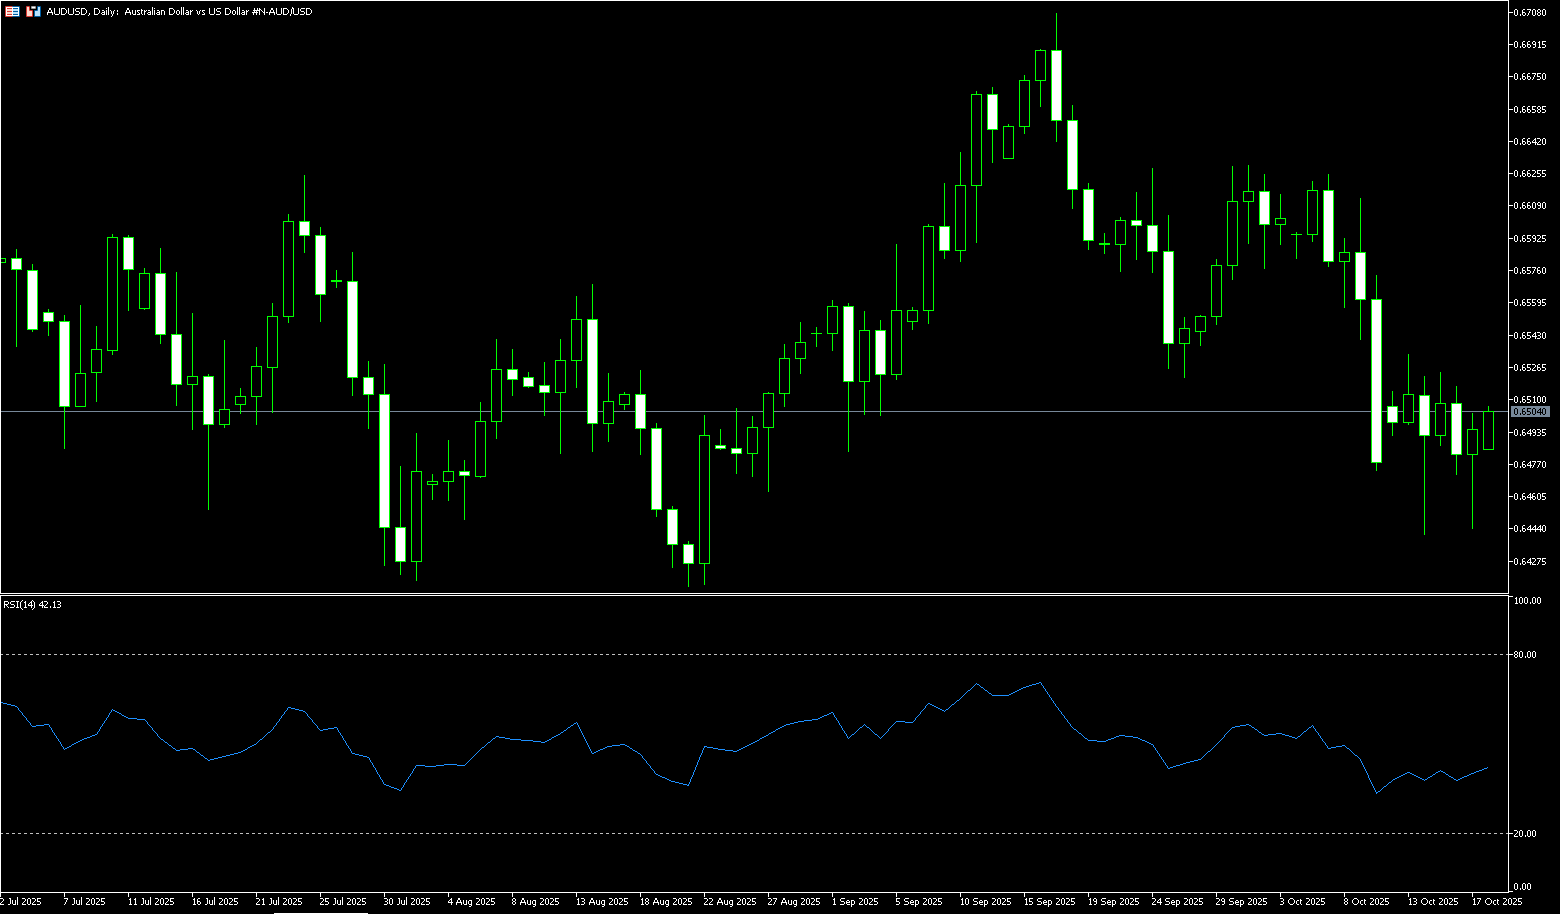Select the RSI 20.00 level label
This screenshot has height=914, width=1560.
point(1526,833)
